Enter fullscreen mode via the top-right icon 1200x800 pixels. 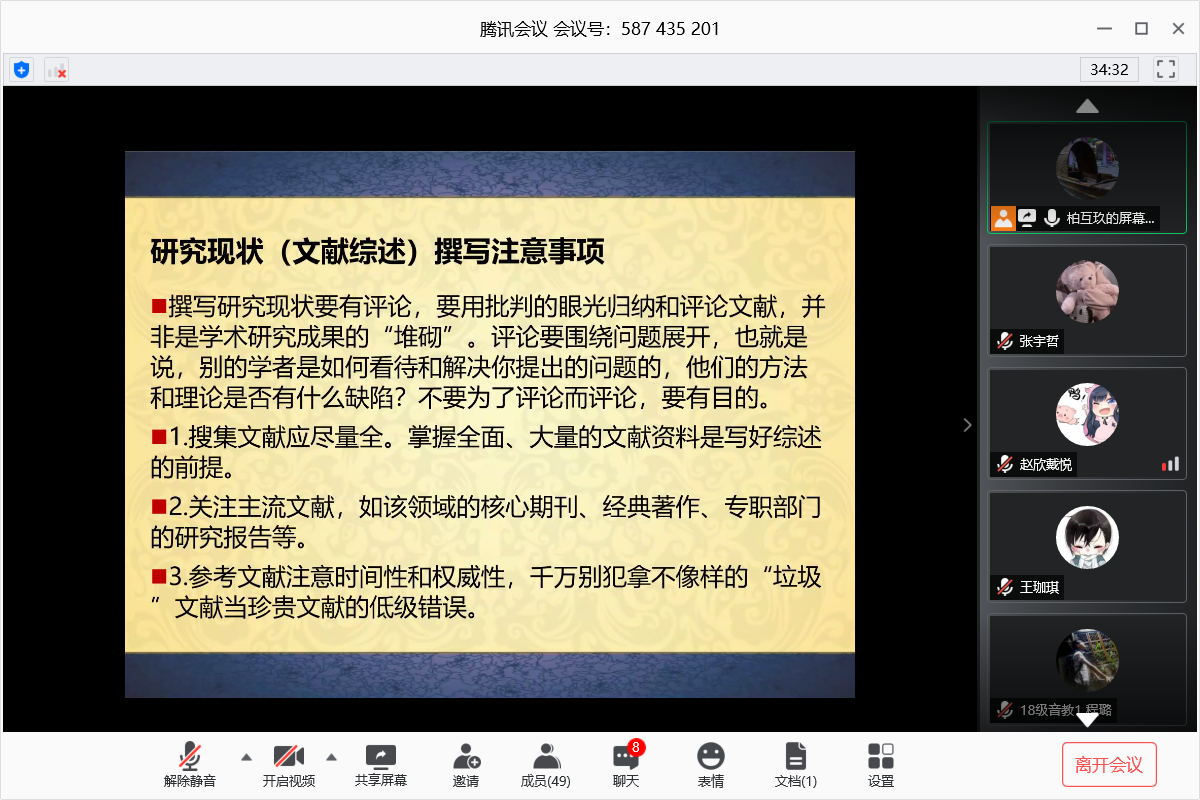[x=1165, y=69]
